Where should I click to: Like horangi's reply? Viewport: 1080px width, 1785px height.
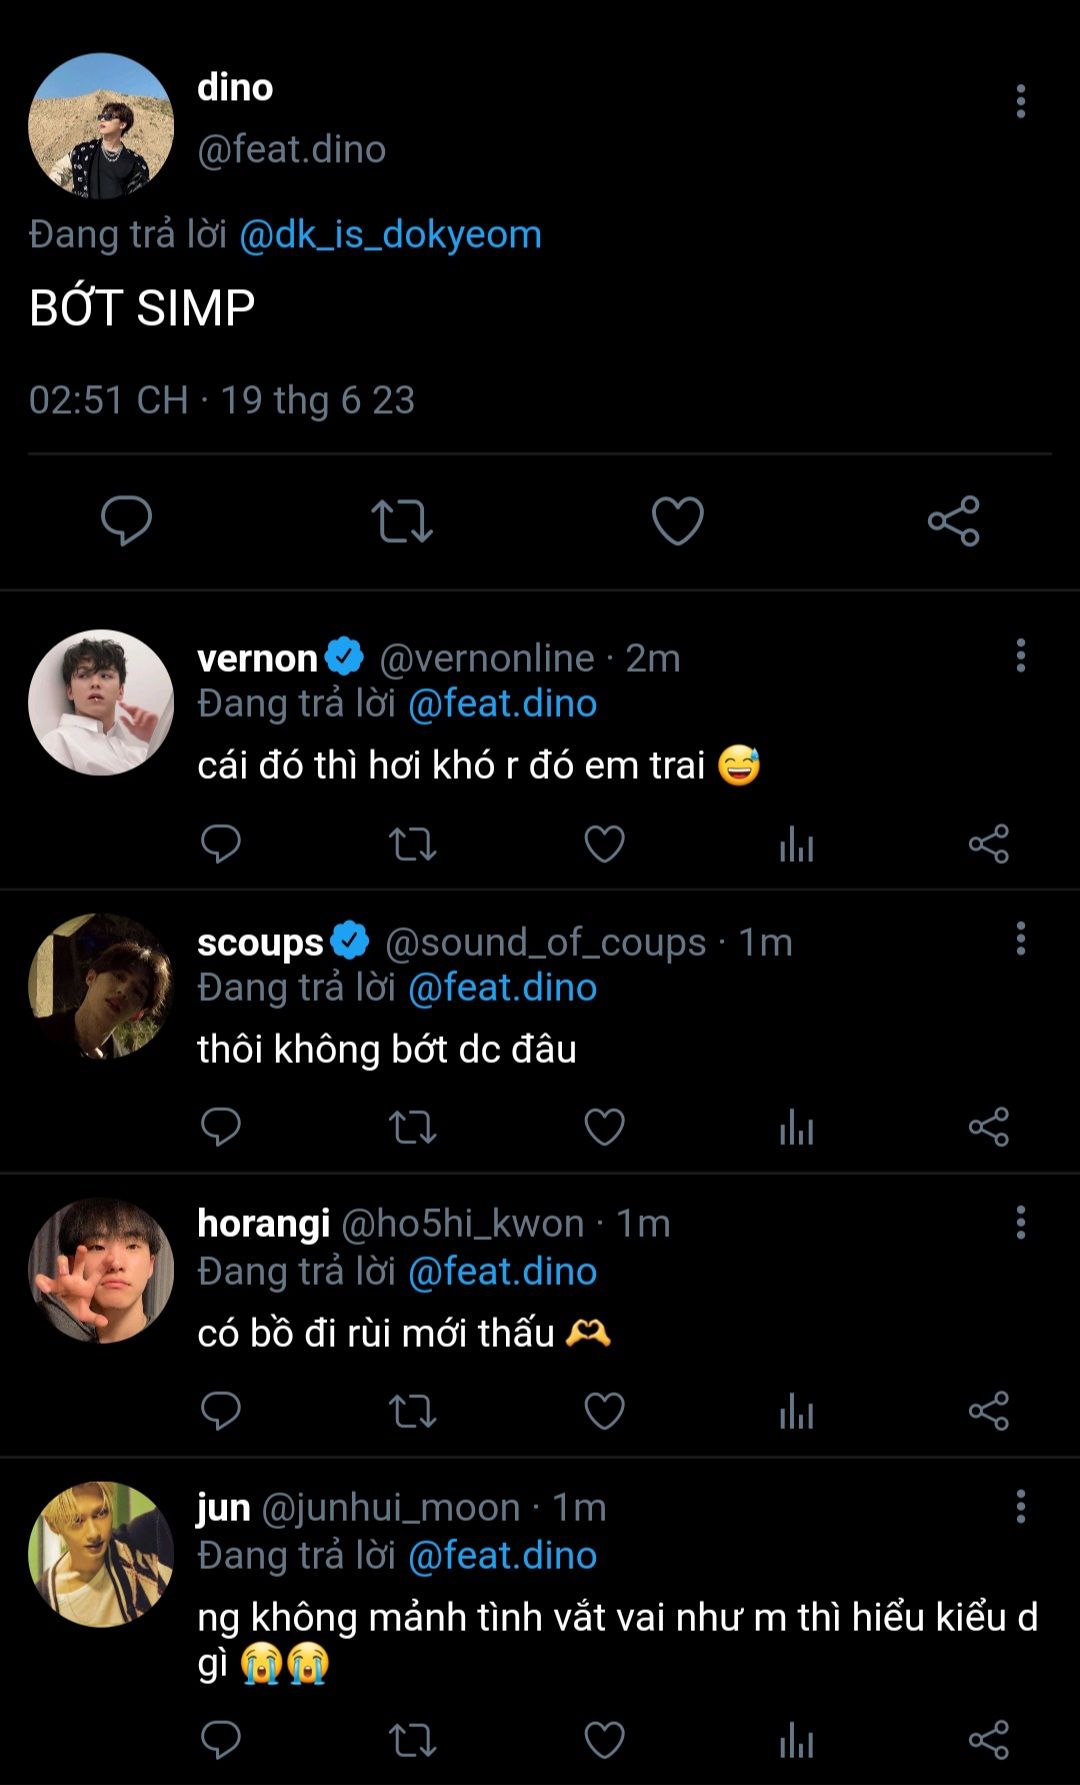pyautogui.click(x=604, y=1411)
